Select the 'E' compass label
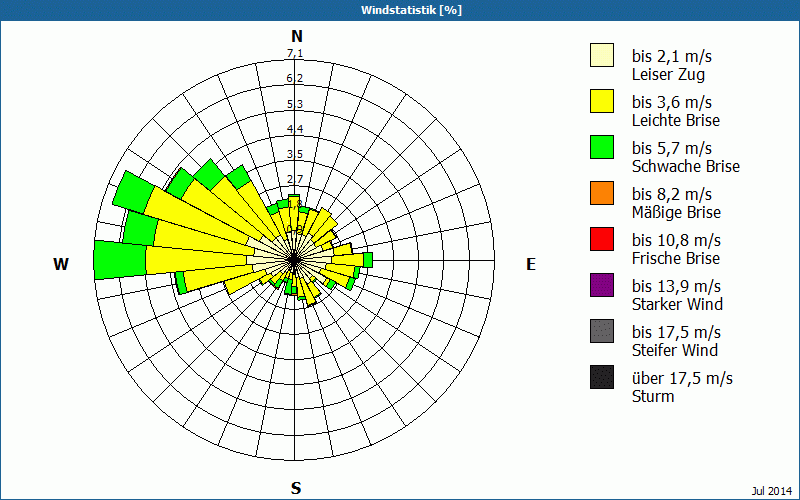800x500 pixels. pos(531,264)
